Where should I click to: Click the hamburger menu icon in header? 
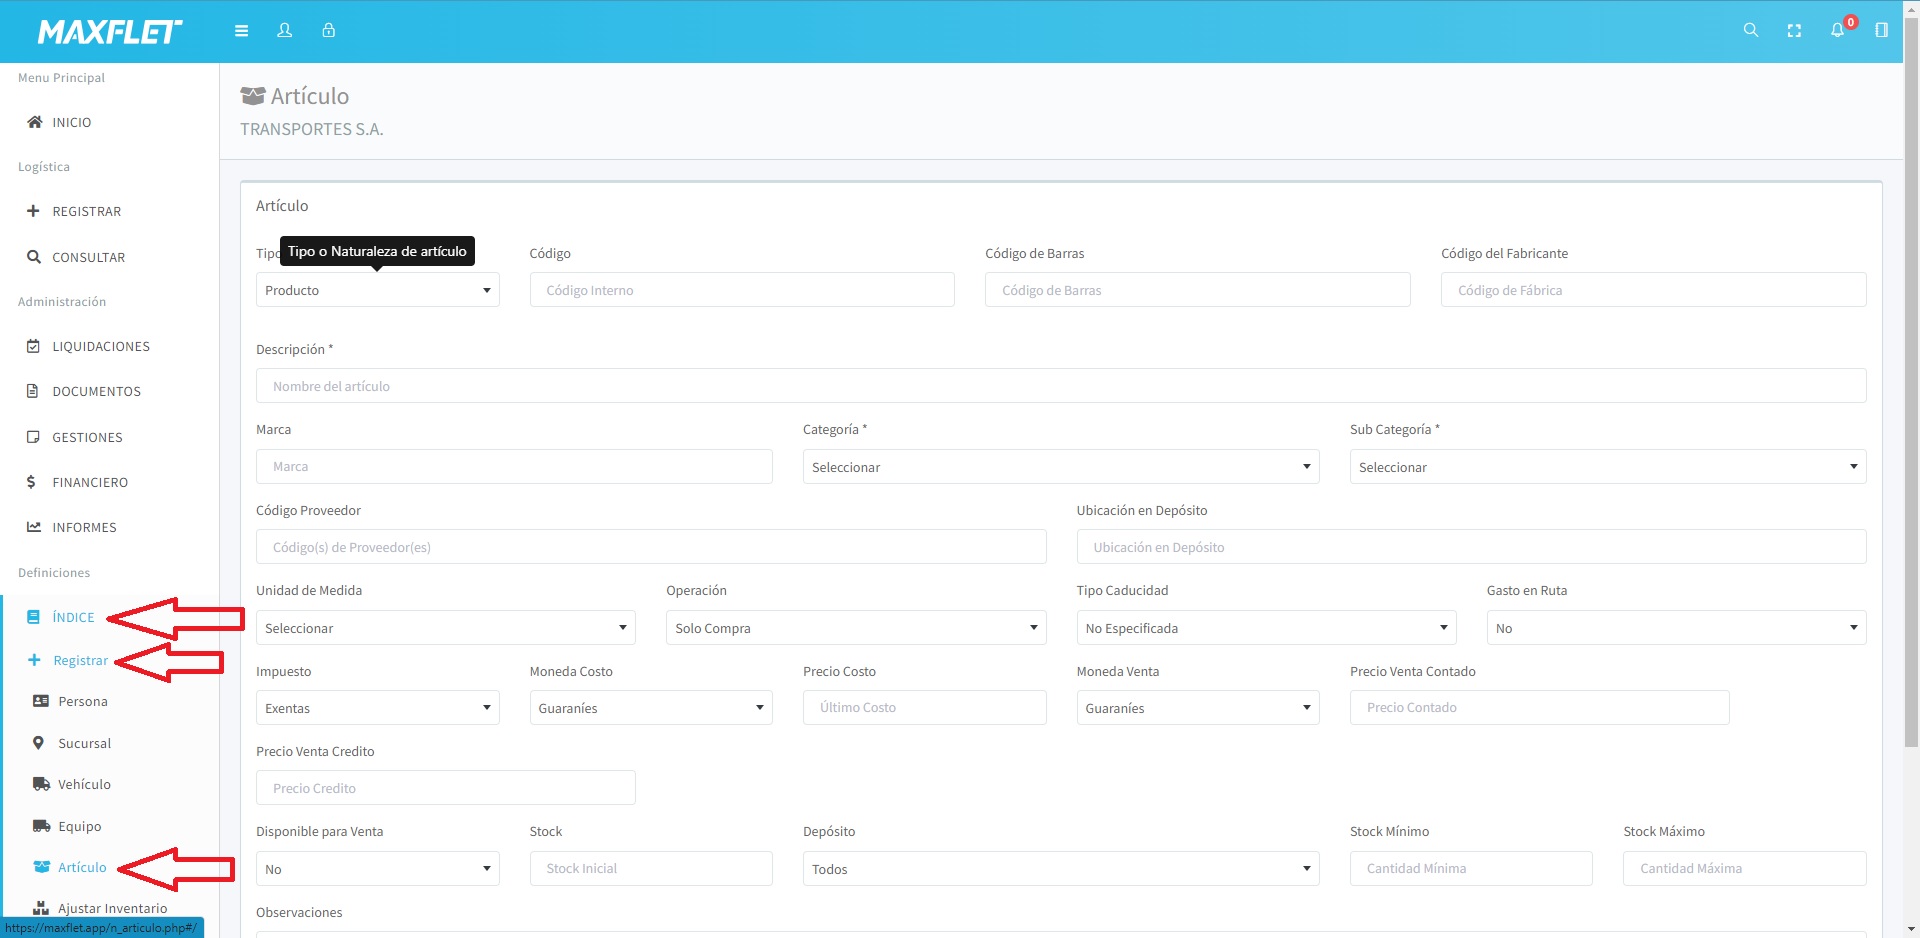click(241, 31)
